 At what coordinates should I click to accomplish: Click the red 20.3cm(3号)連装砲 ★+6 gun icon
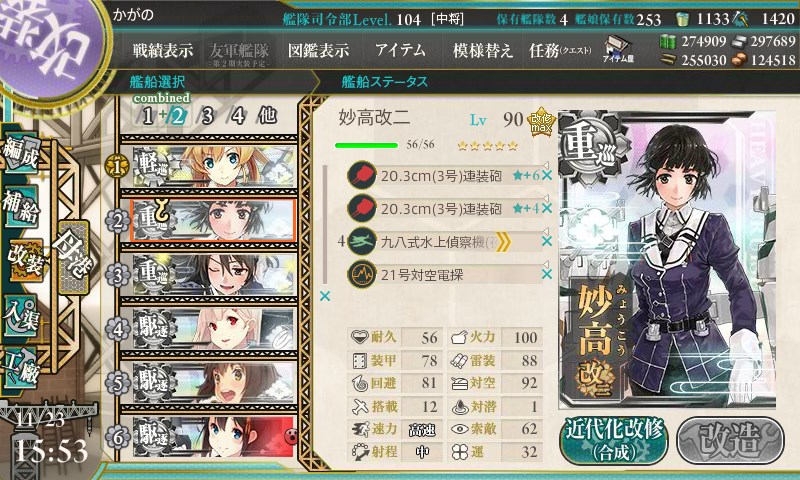coord(361,175)
